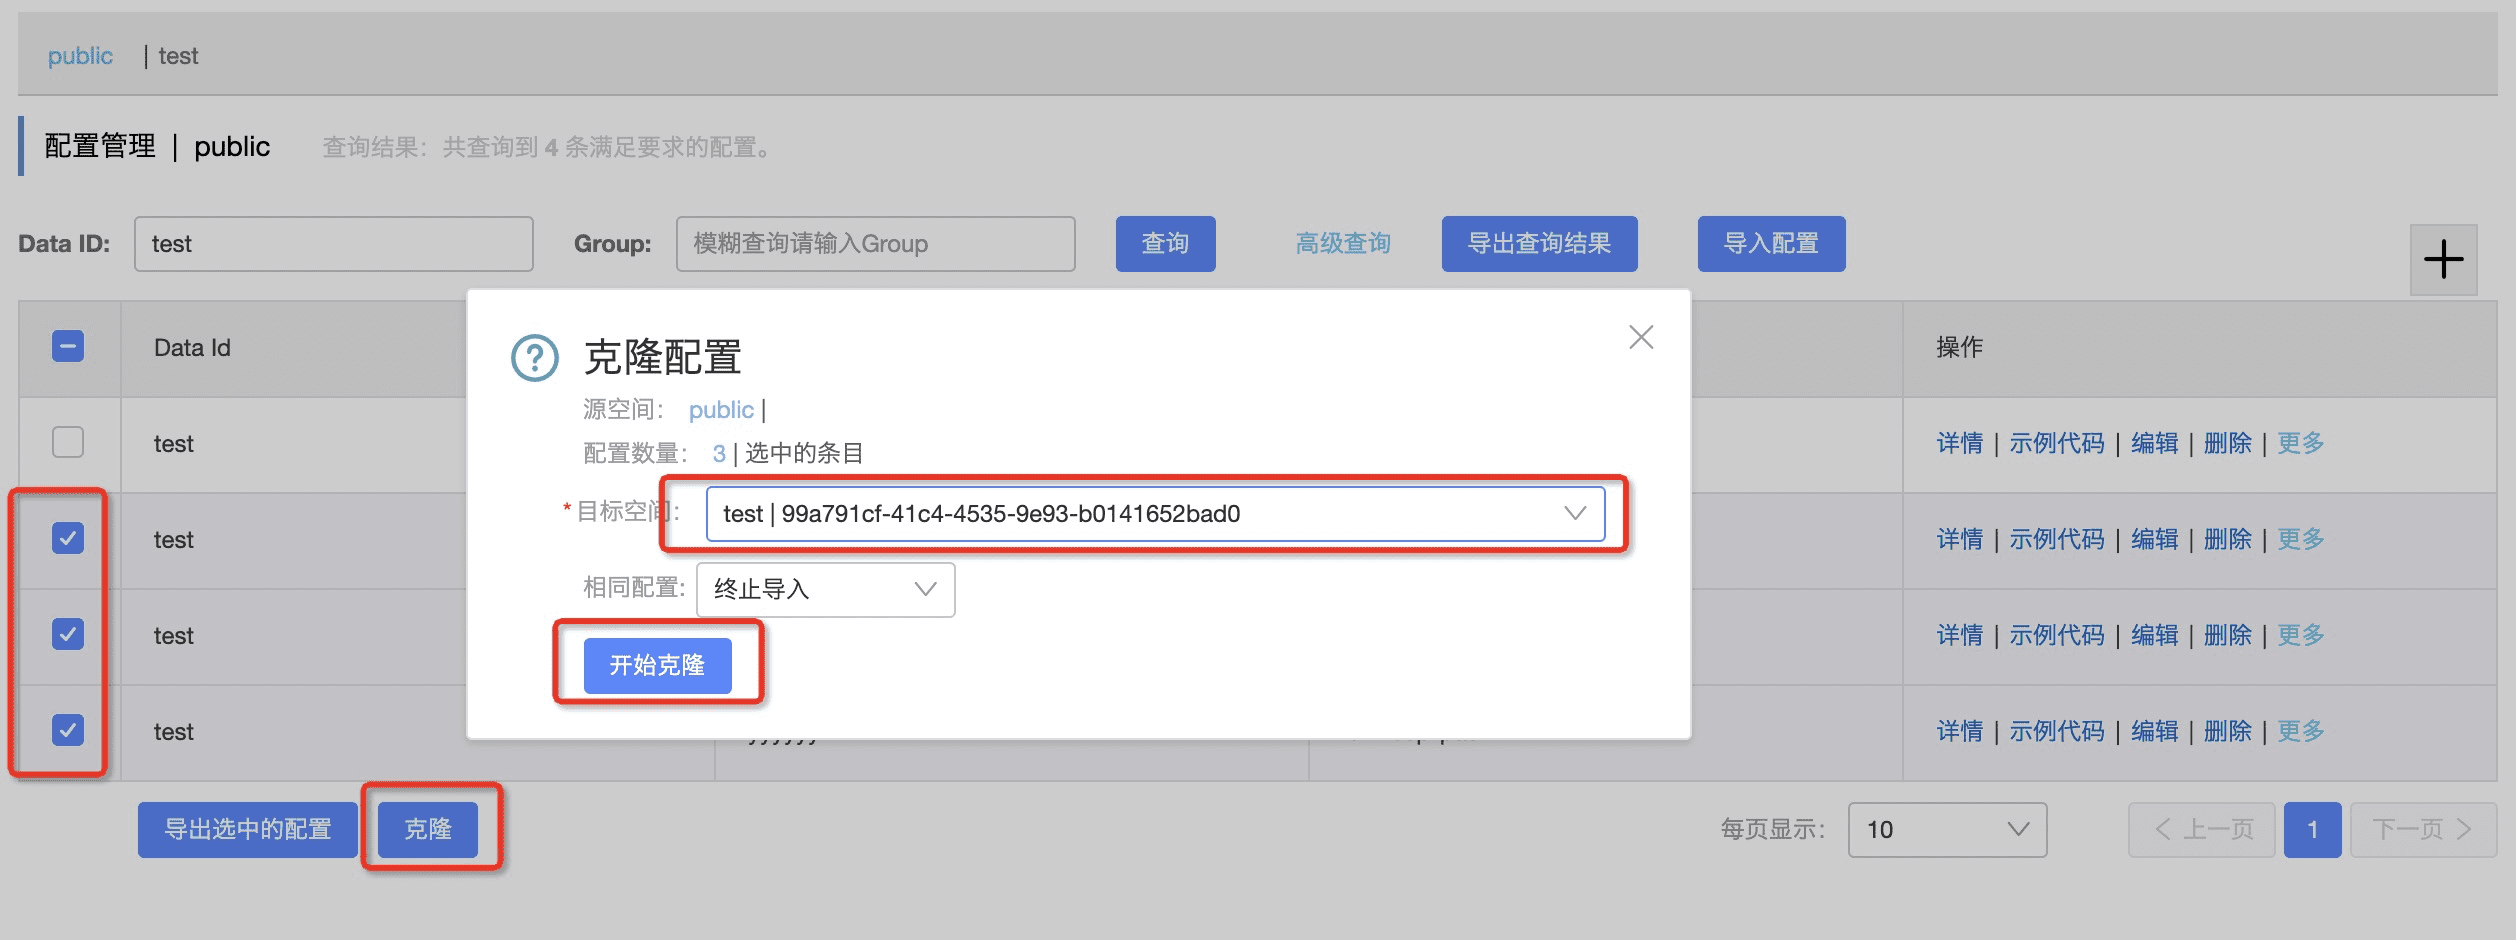Switch to the public namespace tab
Screen dimensions: 2516x940
coord(80,56)
